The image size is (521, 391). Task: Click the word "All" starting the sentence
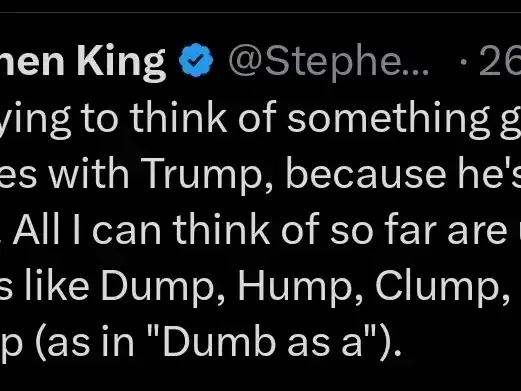coord(37,229)
